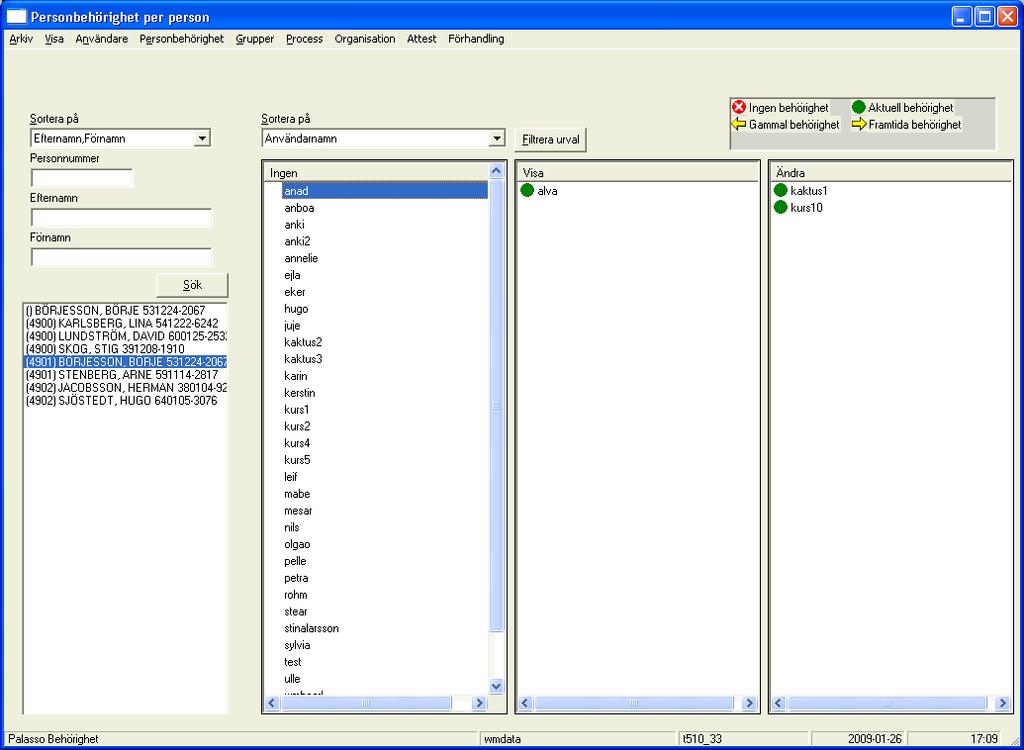The image size is (1024, 750).
Task: Open the Grupper menu
Action: click(x=255, y=39)
